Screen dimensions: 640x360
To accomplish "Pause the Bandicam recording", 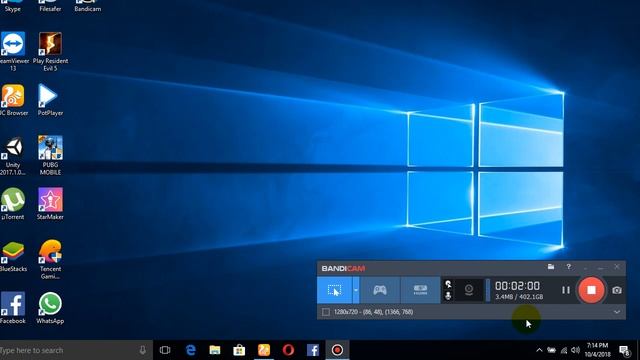I will click(x=566, y=290).
